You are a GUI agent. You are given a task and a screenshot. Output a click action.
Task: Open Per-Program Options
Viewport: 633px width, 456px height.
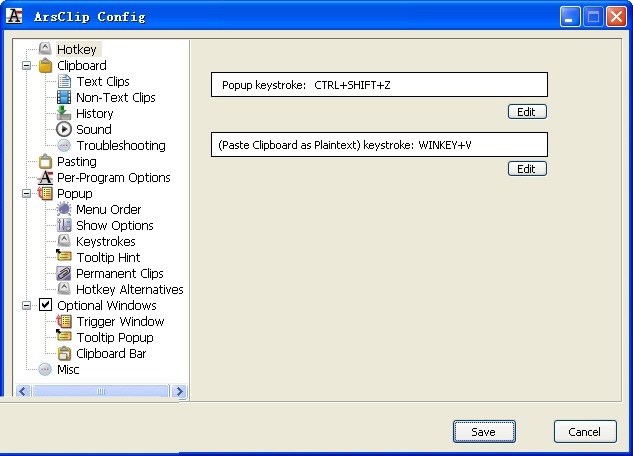coord(113,178)
